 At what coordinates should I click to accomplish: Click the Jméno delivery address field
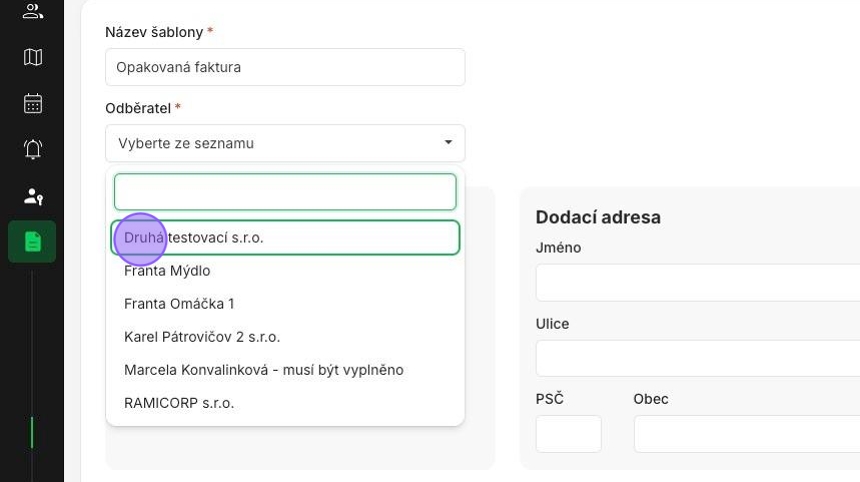point(698,283)
